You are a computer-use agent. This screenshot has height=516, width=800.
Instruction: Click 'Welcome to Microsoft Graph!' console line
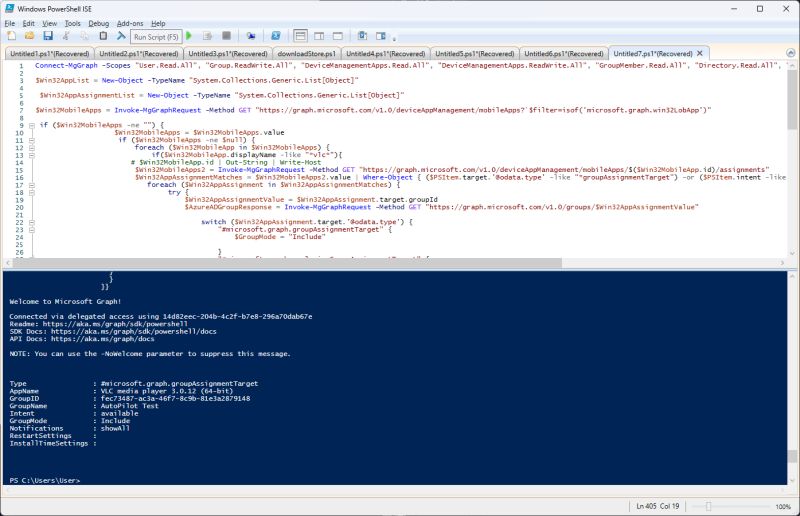point(65,302)
